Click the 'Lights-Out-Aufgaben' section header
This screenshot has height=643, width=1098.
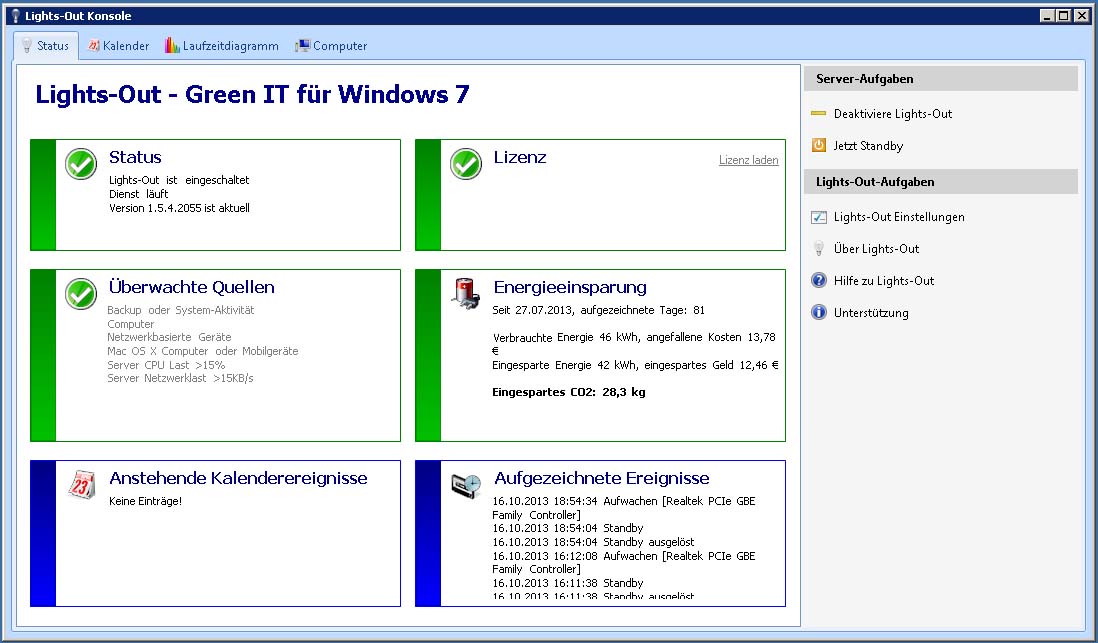pyautogui.click(x=940, y=182)
